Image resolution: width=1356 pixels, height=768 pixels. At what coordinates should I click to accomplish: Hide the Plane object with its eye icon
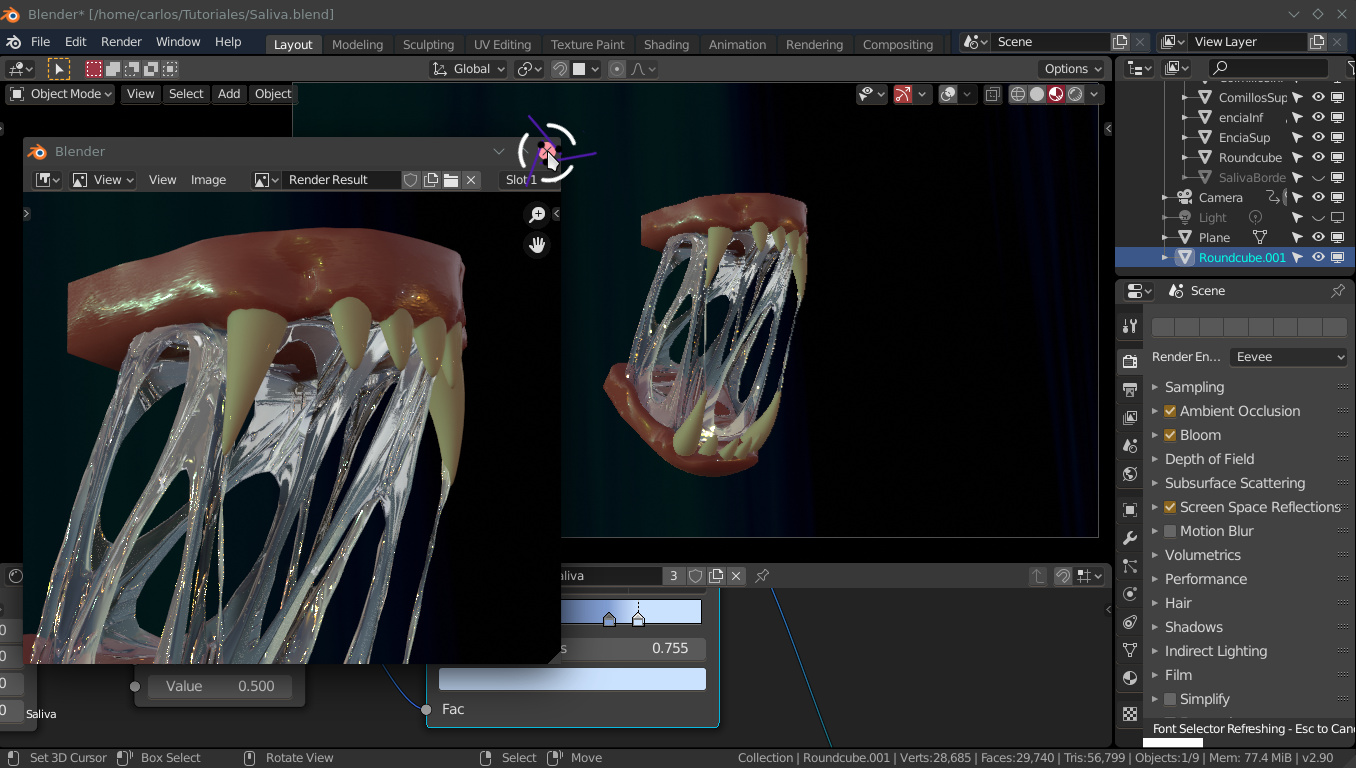tap(1318, 237)
